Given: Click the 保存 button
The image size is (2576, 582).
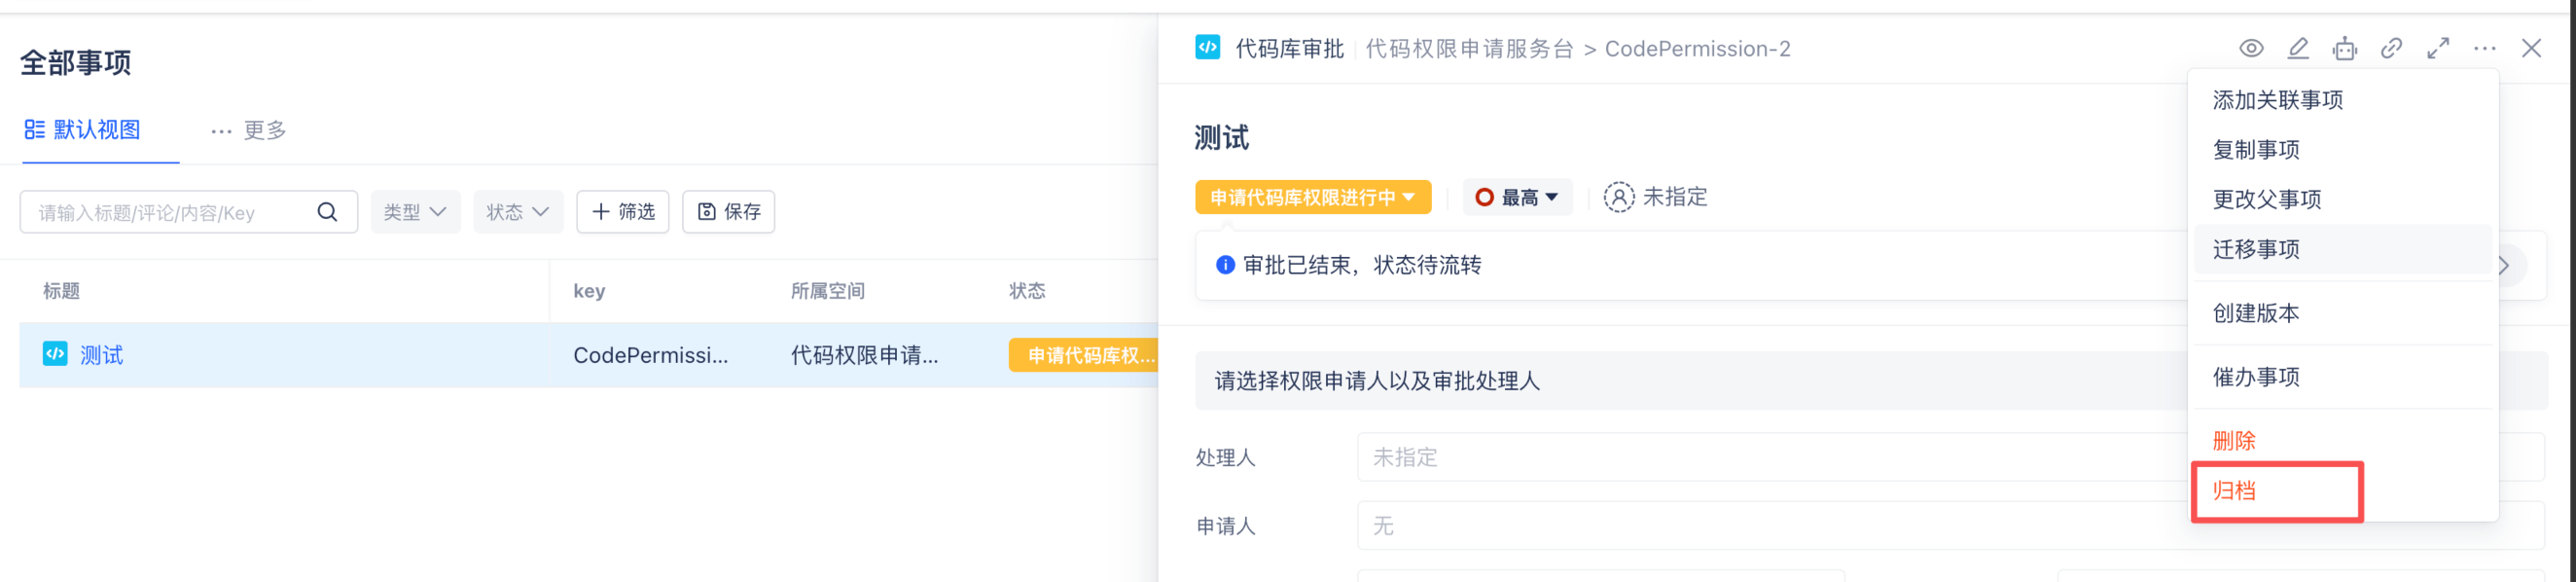Looking at the screenshot, I should pos(728,212).
